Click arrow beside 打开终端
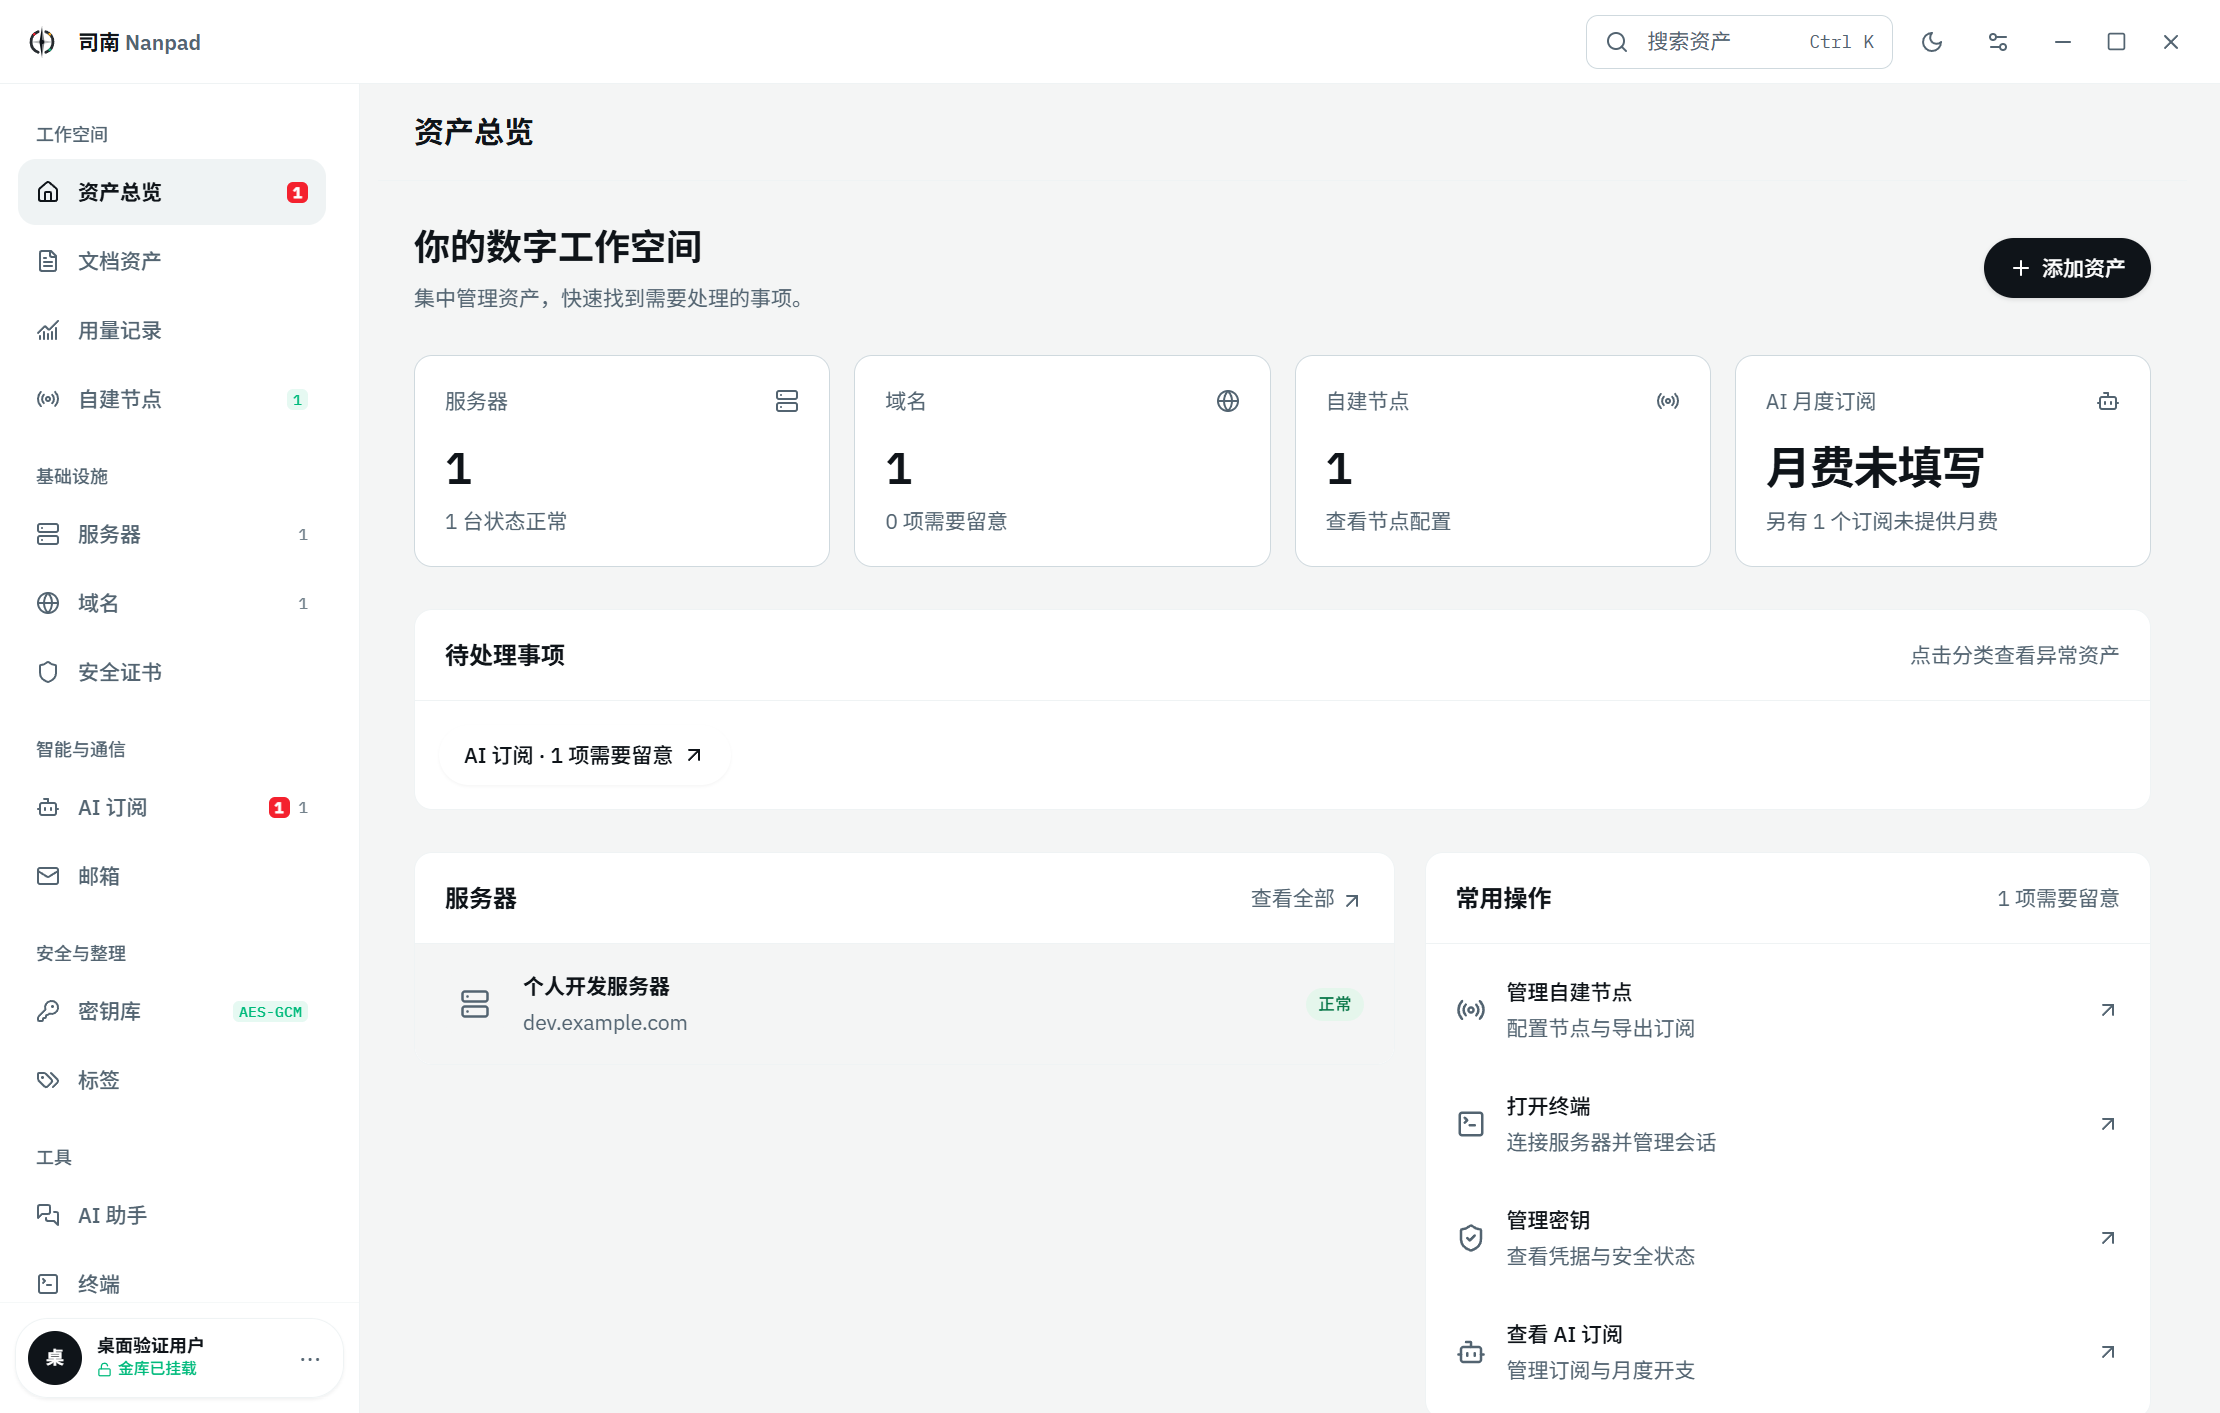The image size is (2220, 1413). coord(2108,1124)
